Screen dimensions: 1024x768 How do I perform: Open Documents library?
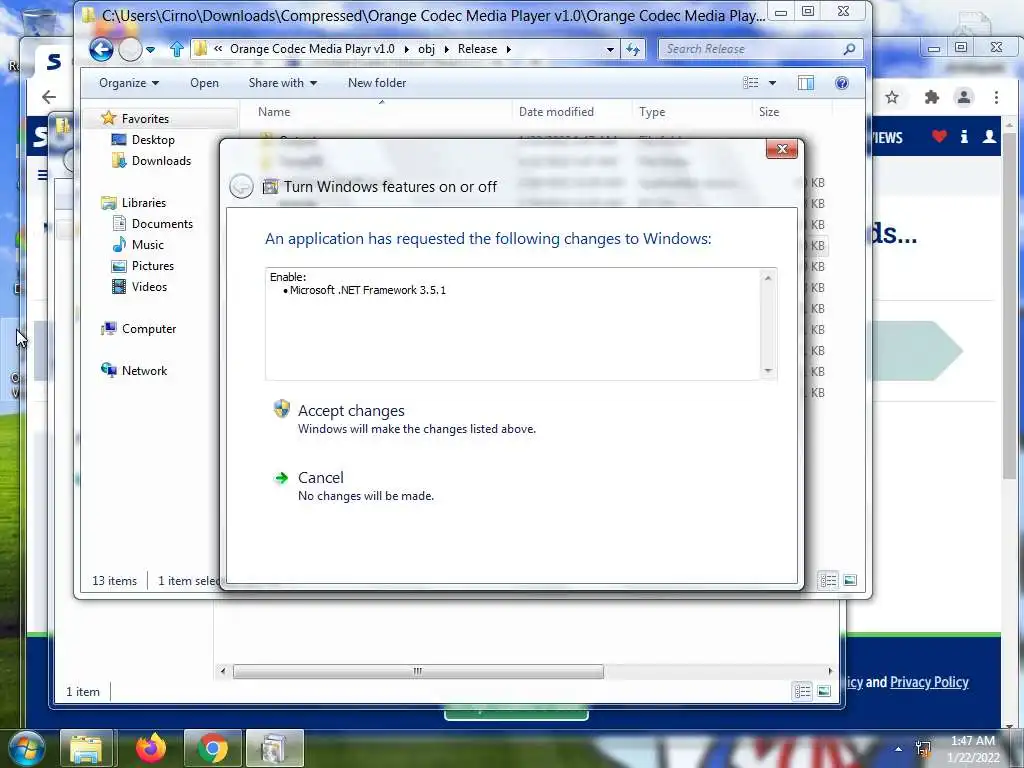pos(162,223)
